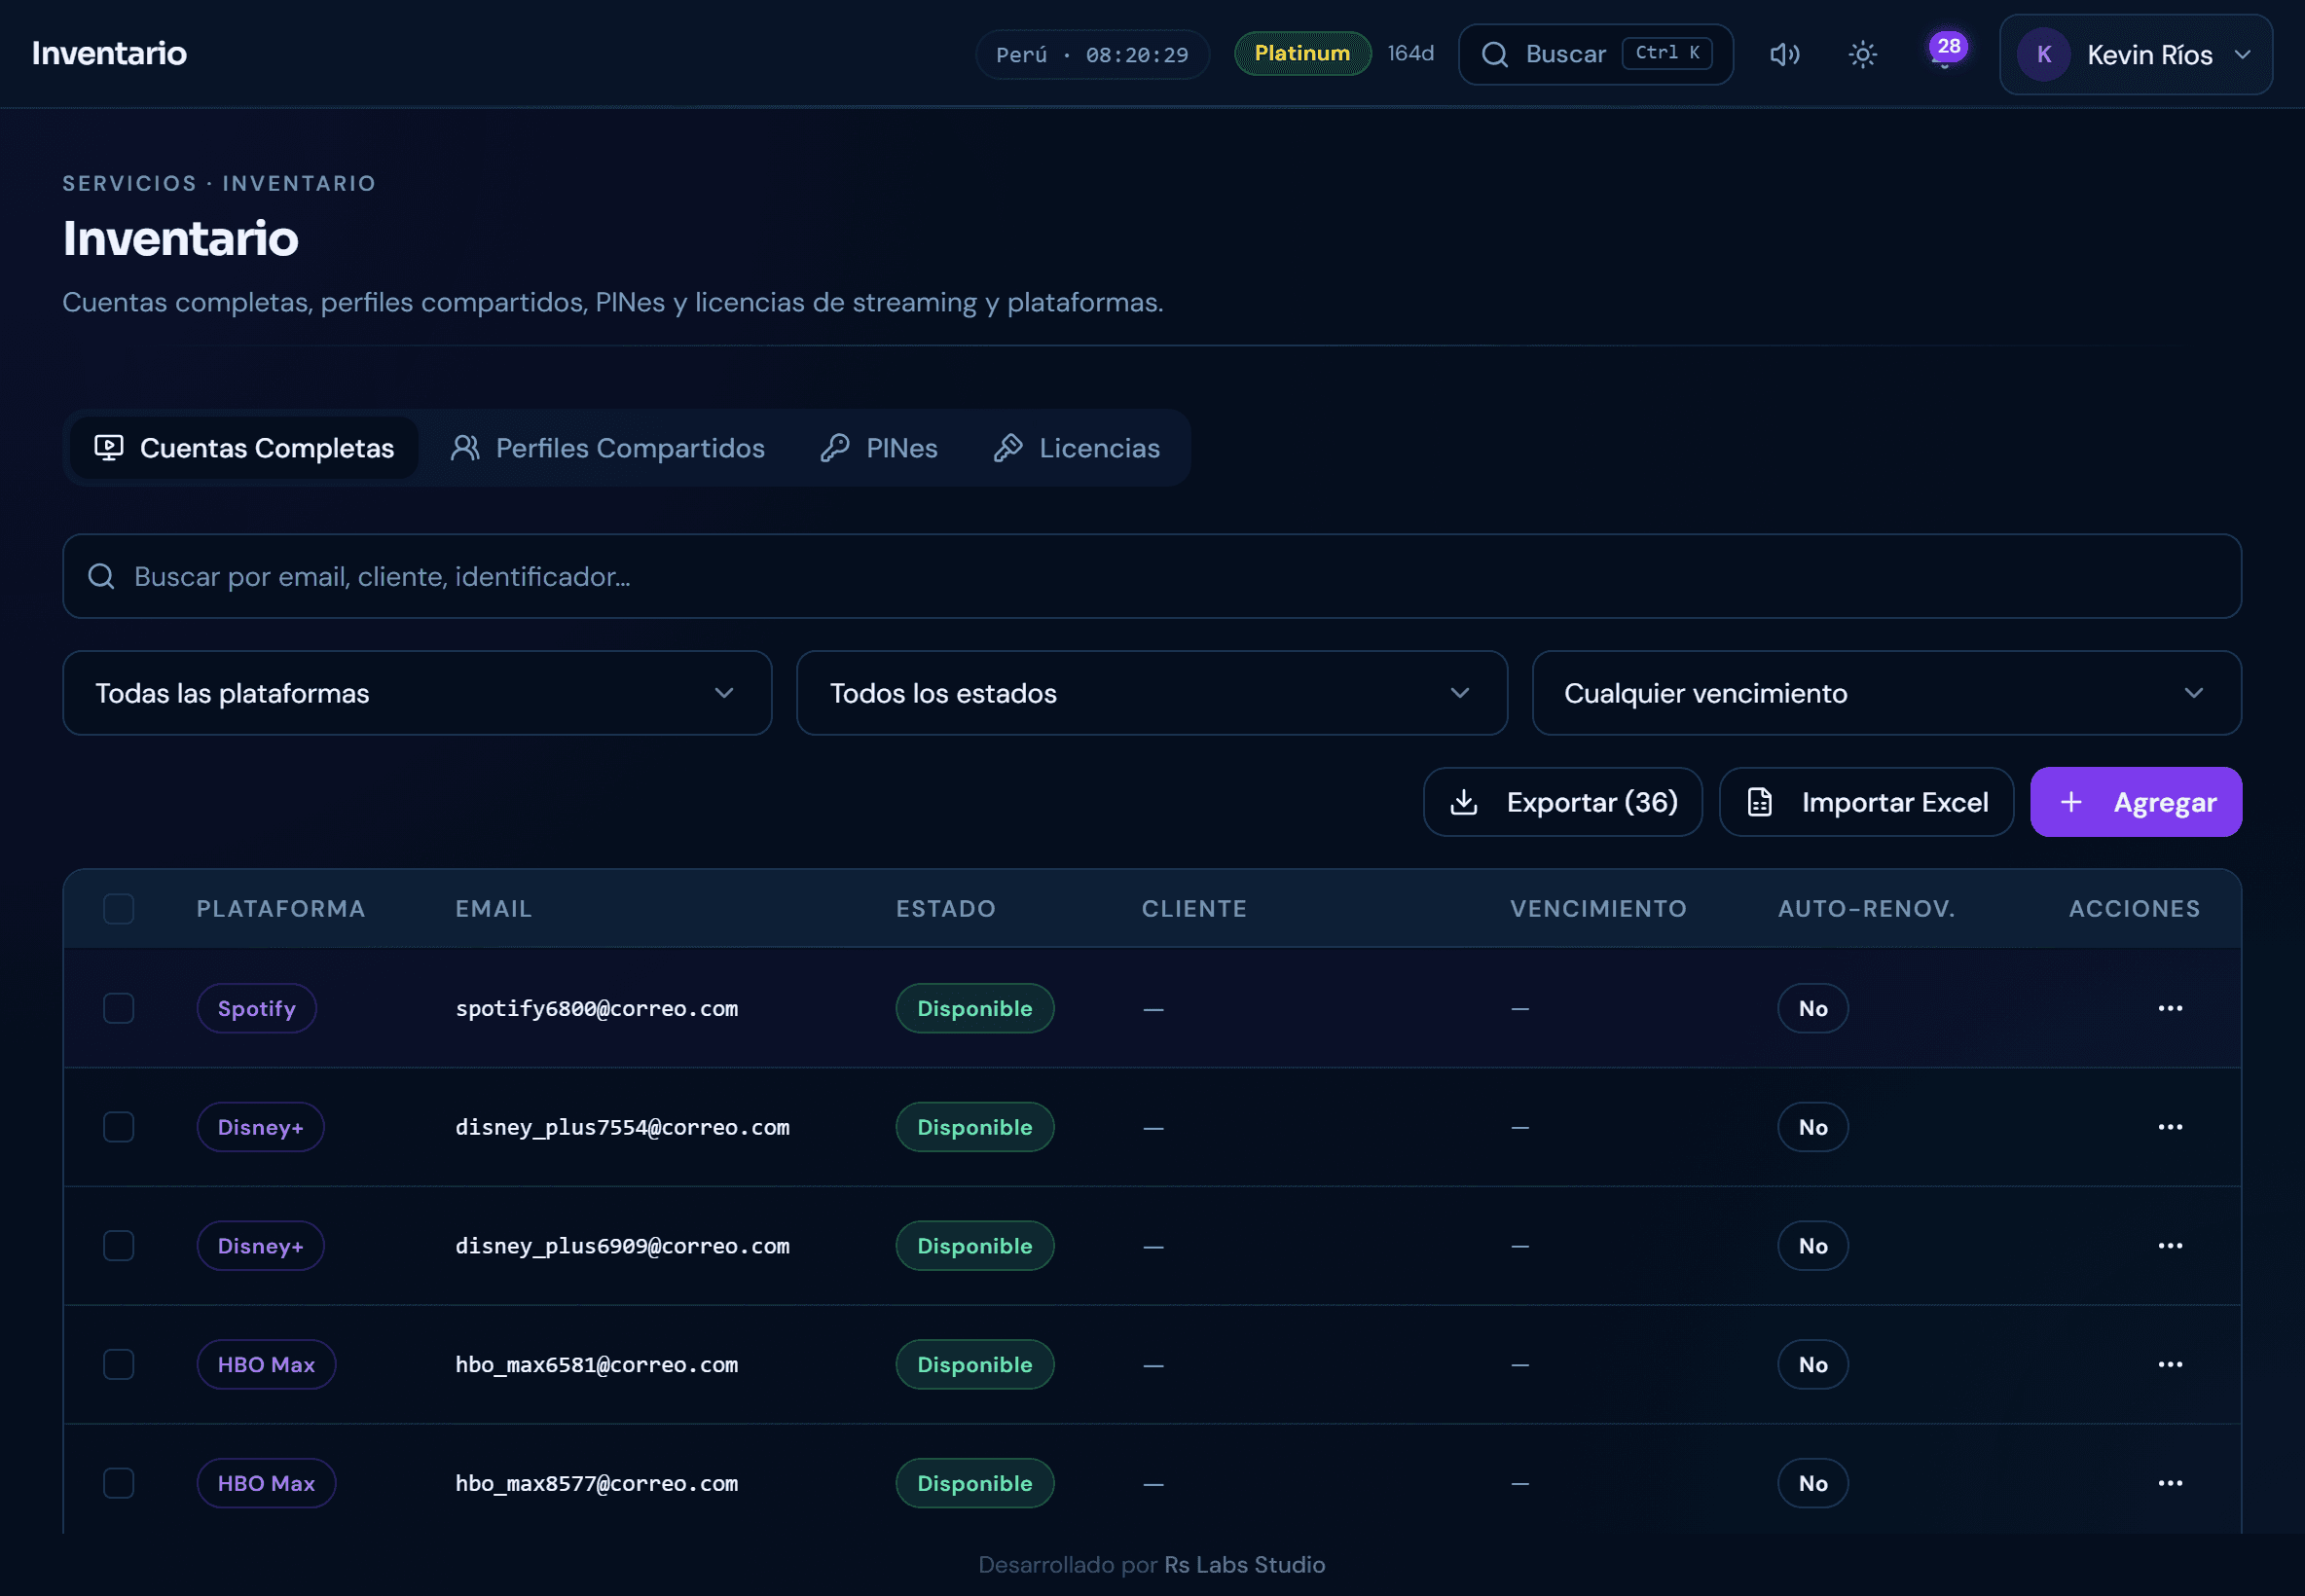Image resolution: width=2305 pixels, height=1596 pixels.
Task: Check the box for spotify6800@correo.com row
Action: click(x=119, y=1008)
